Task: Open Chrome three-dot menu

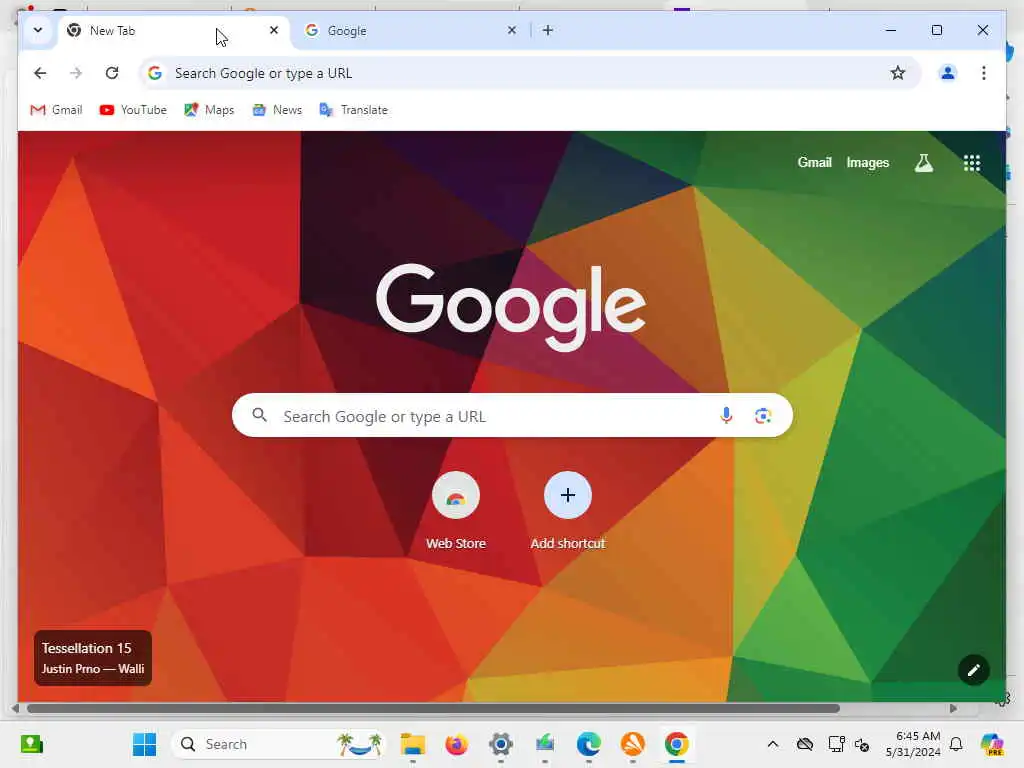Action: pyautogui.click(x=984, y=73)
